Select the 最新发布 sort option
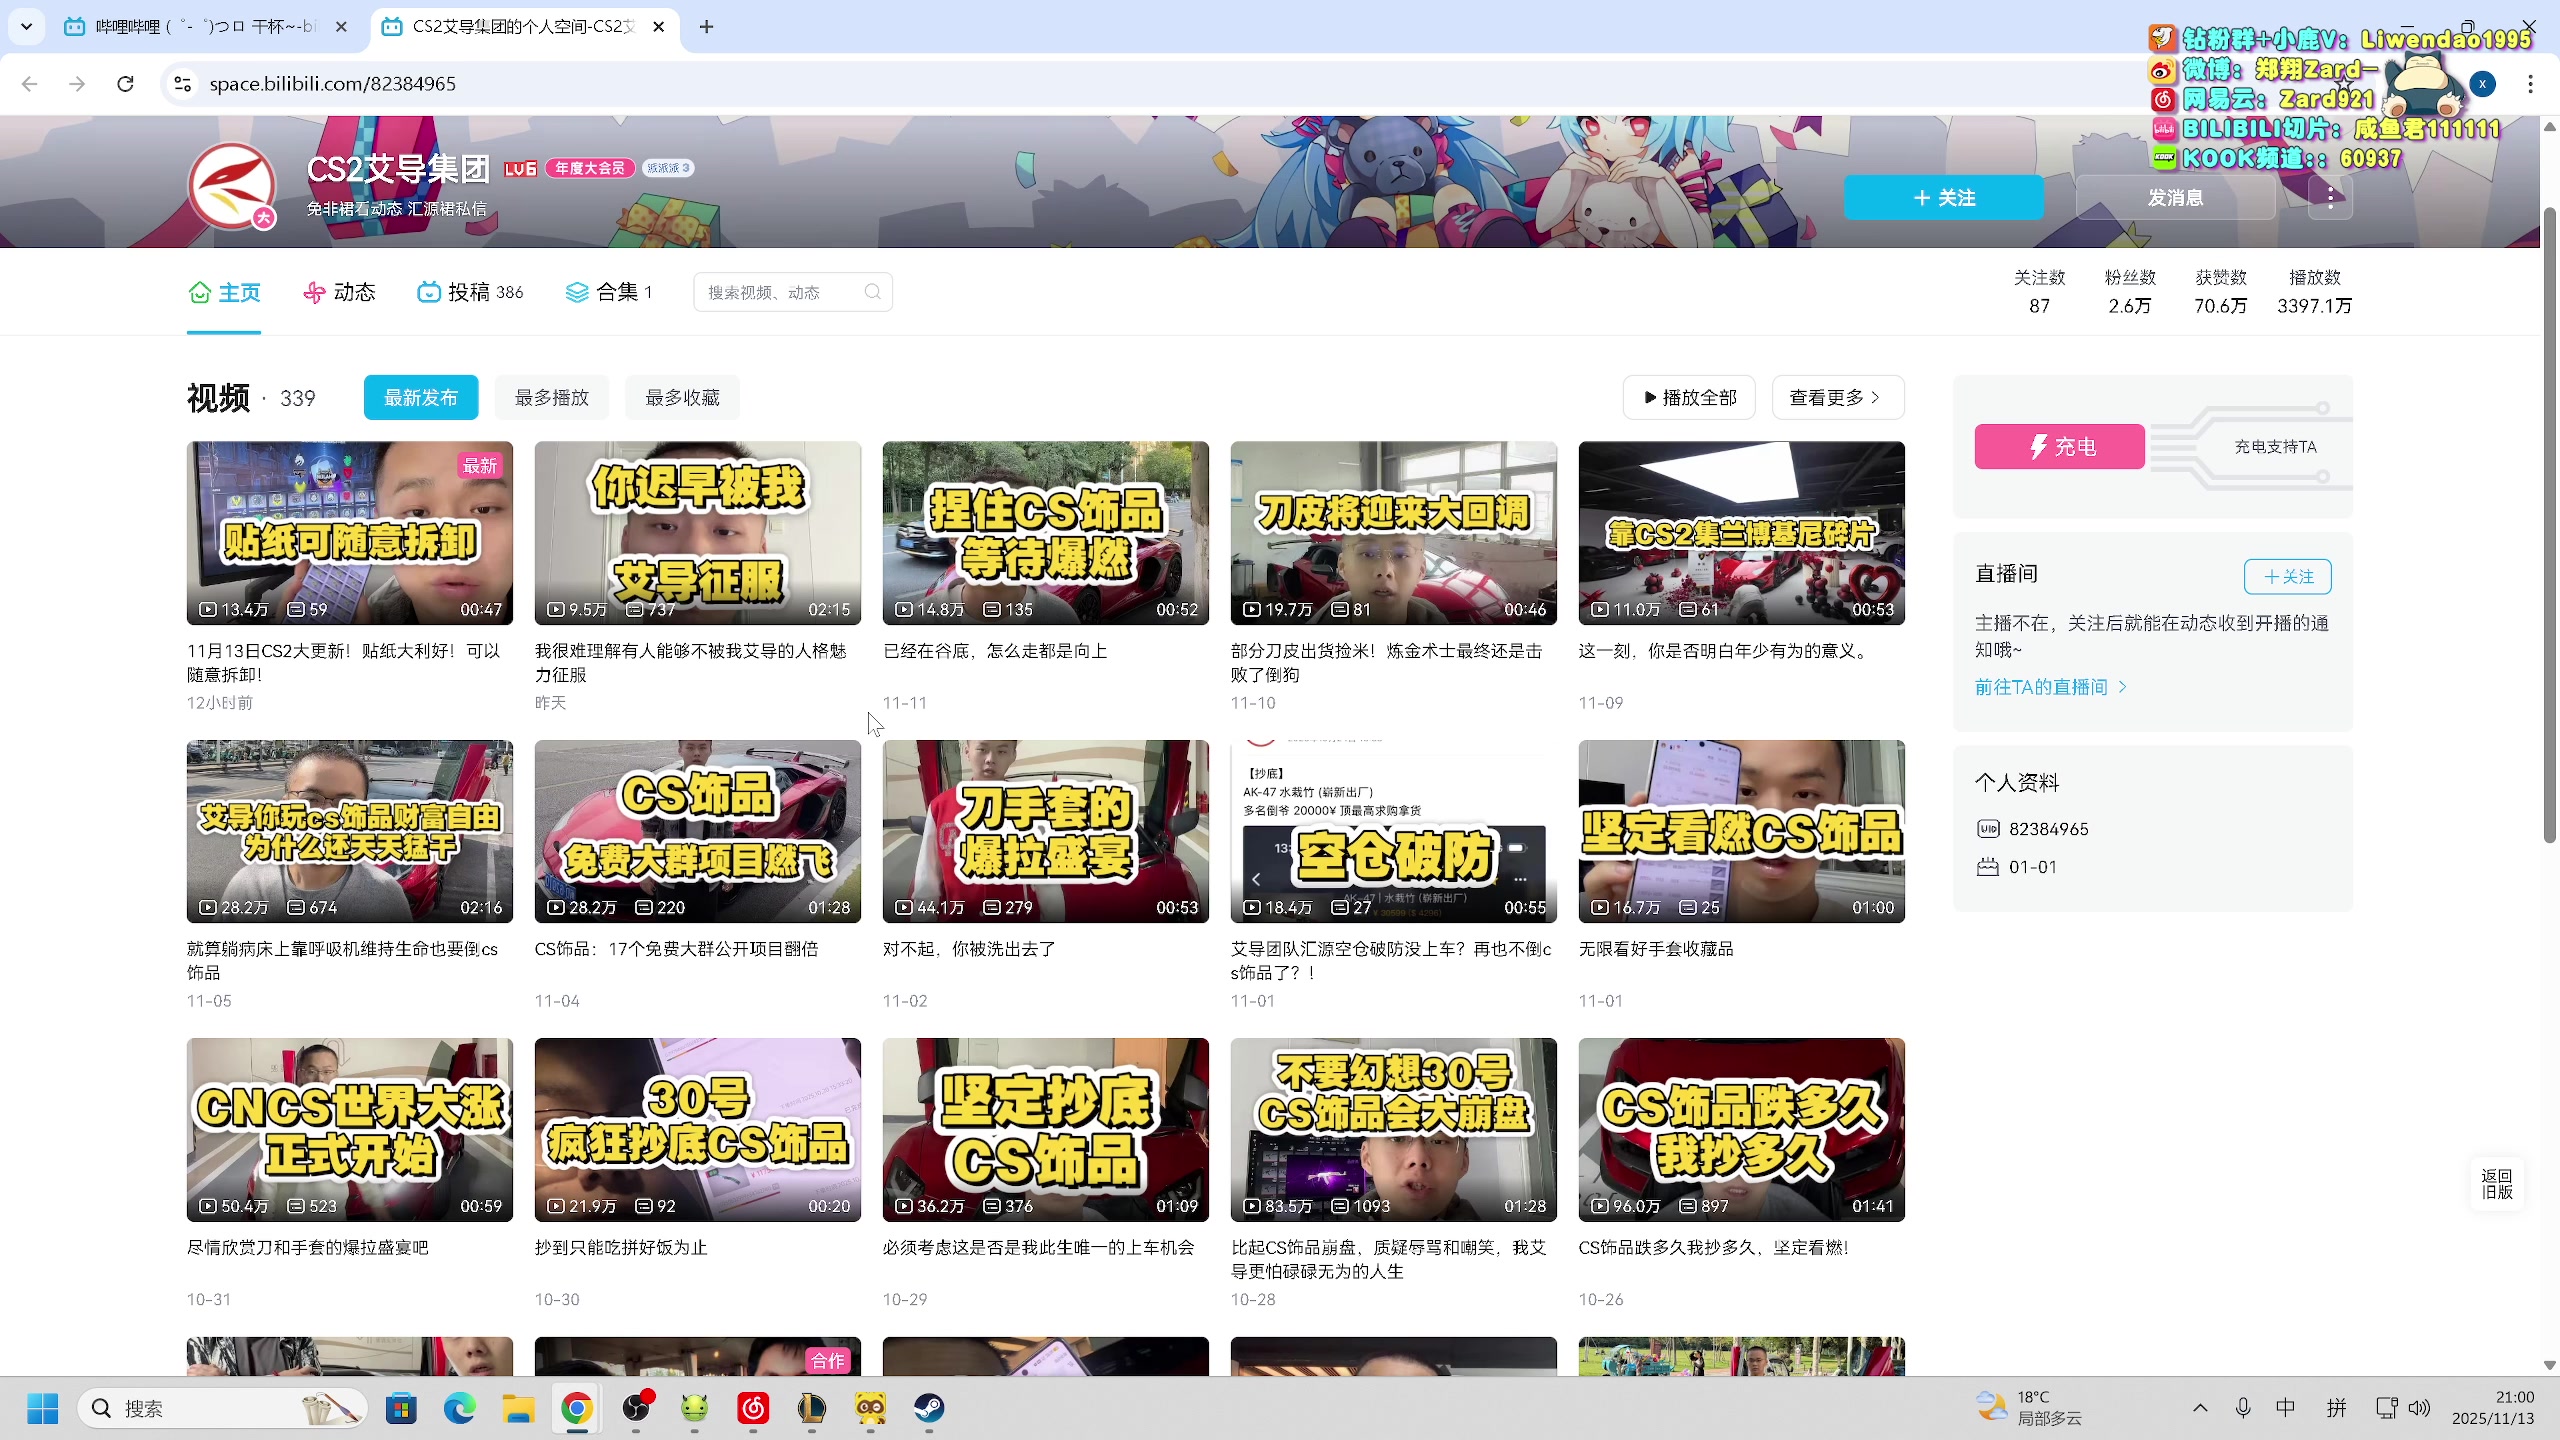Image resolution: width=2560 pixels, height=1440 pixels. coord(420,397)
